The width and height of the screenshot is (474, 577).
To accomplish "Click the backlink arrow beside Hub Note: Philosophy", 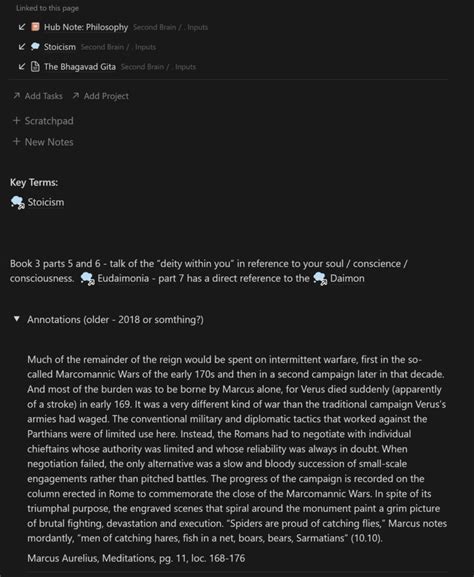I will click(x=22, y=27).
